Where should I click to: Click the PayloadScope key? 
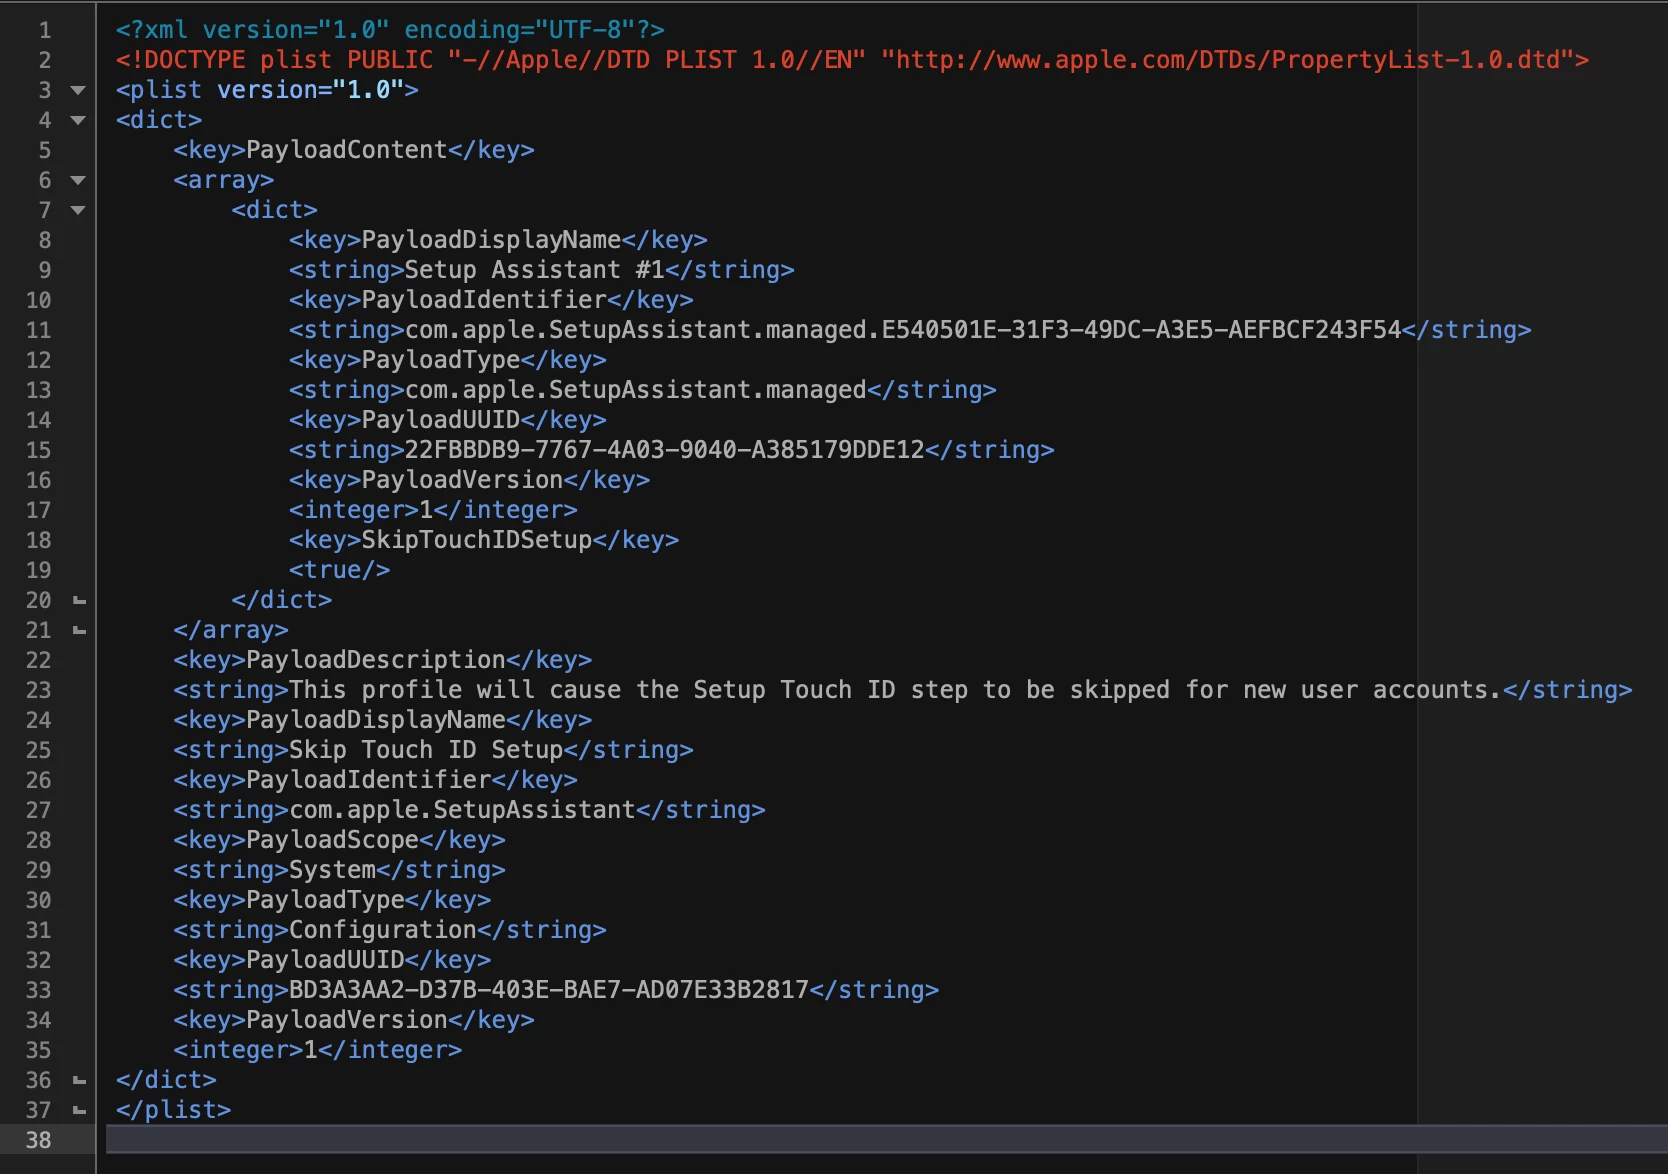pos(332,840)
